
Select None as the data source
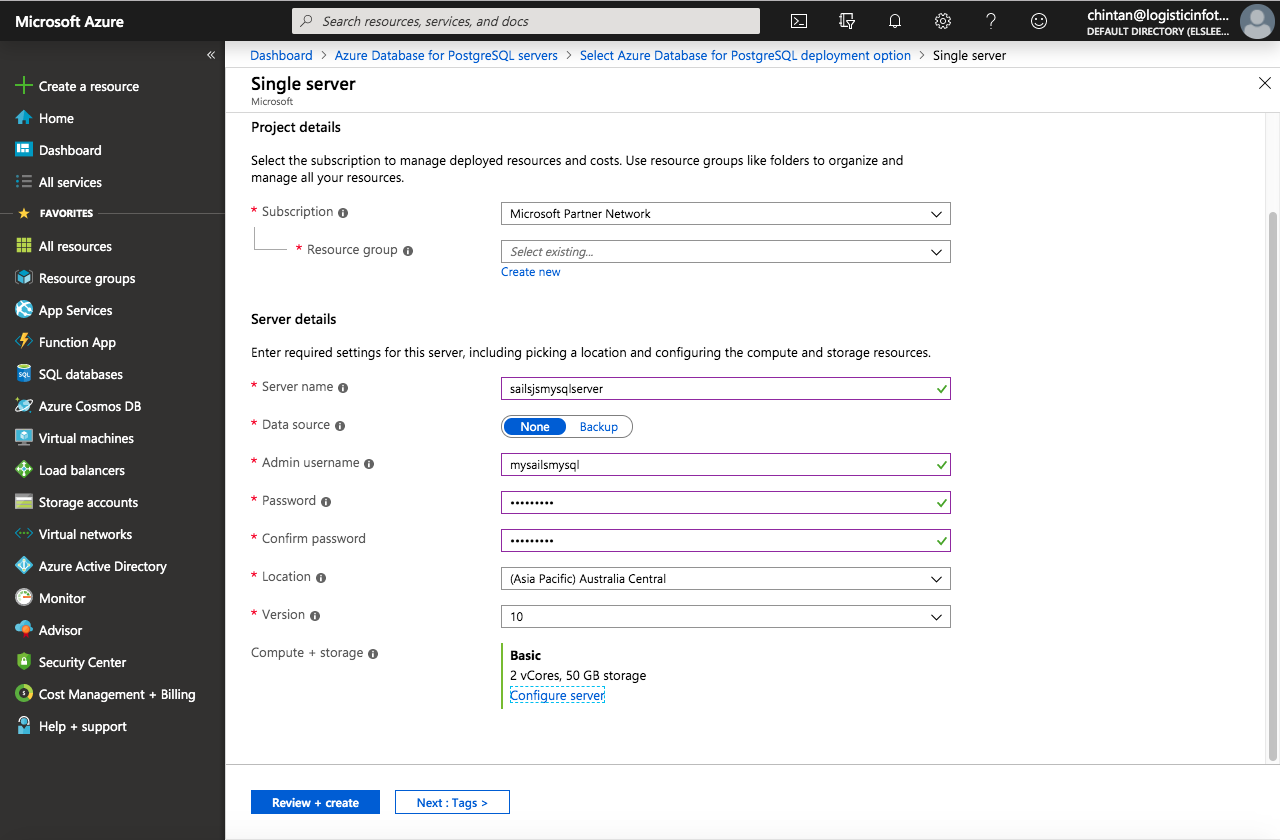point(535,426)
